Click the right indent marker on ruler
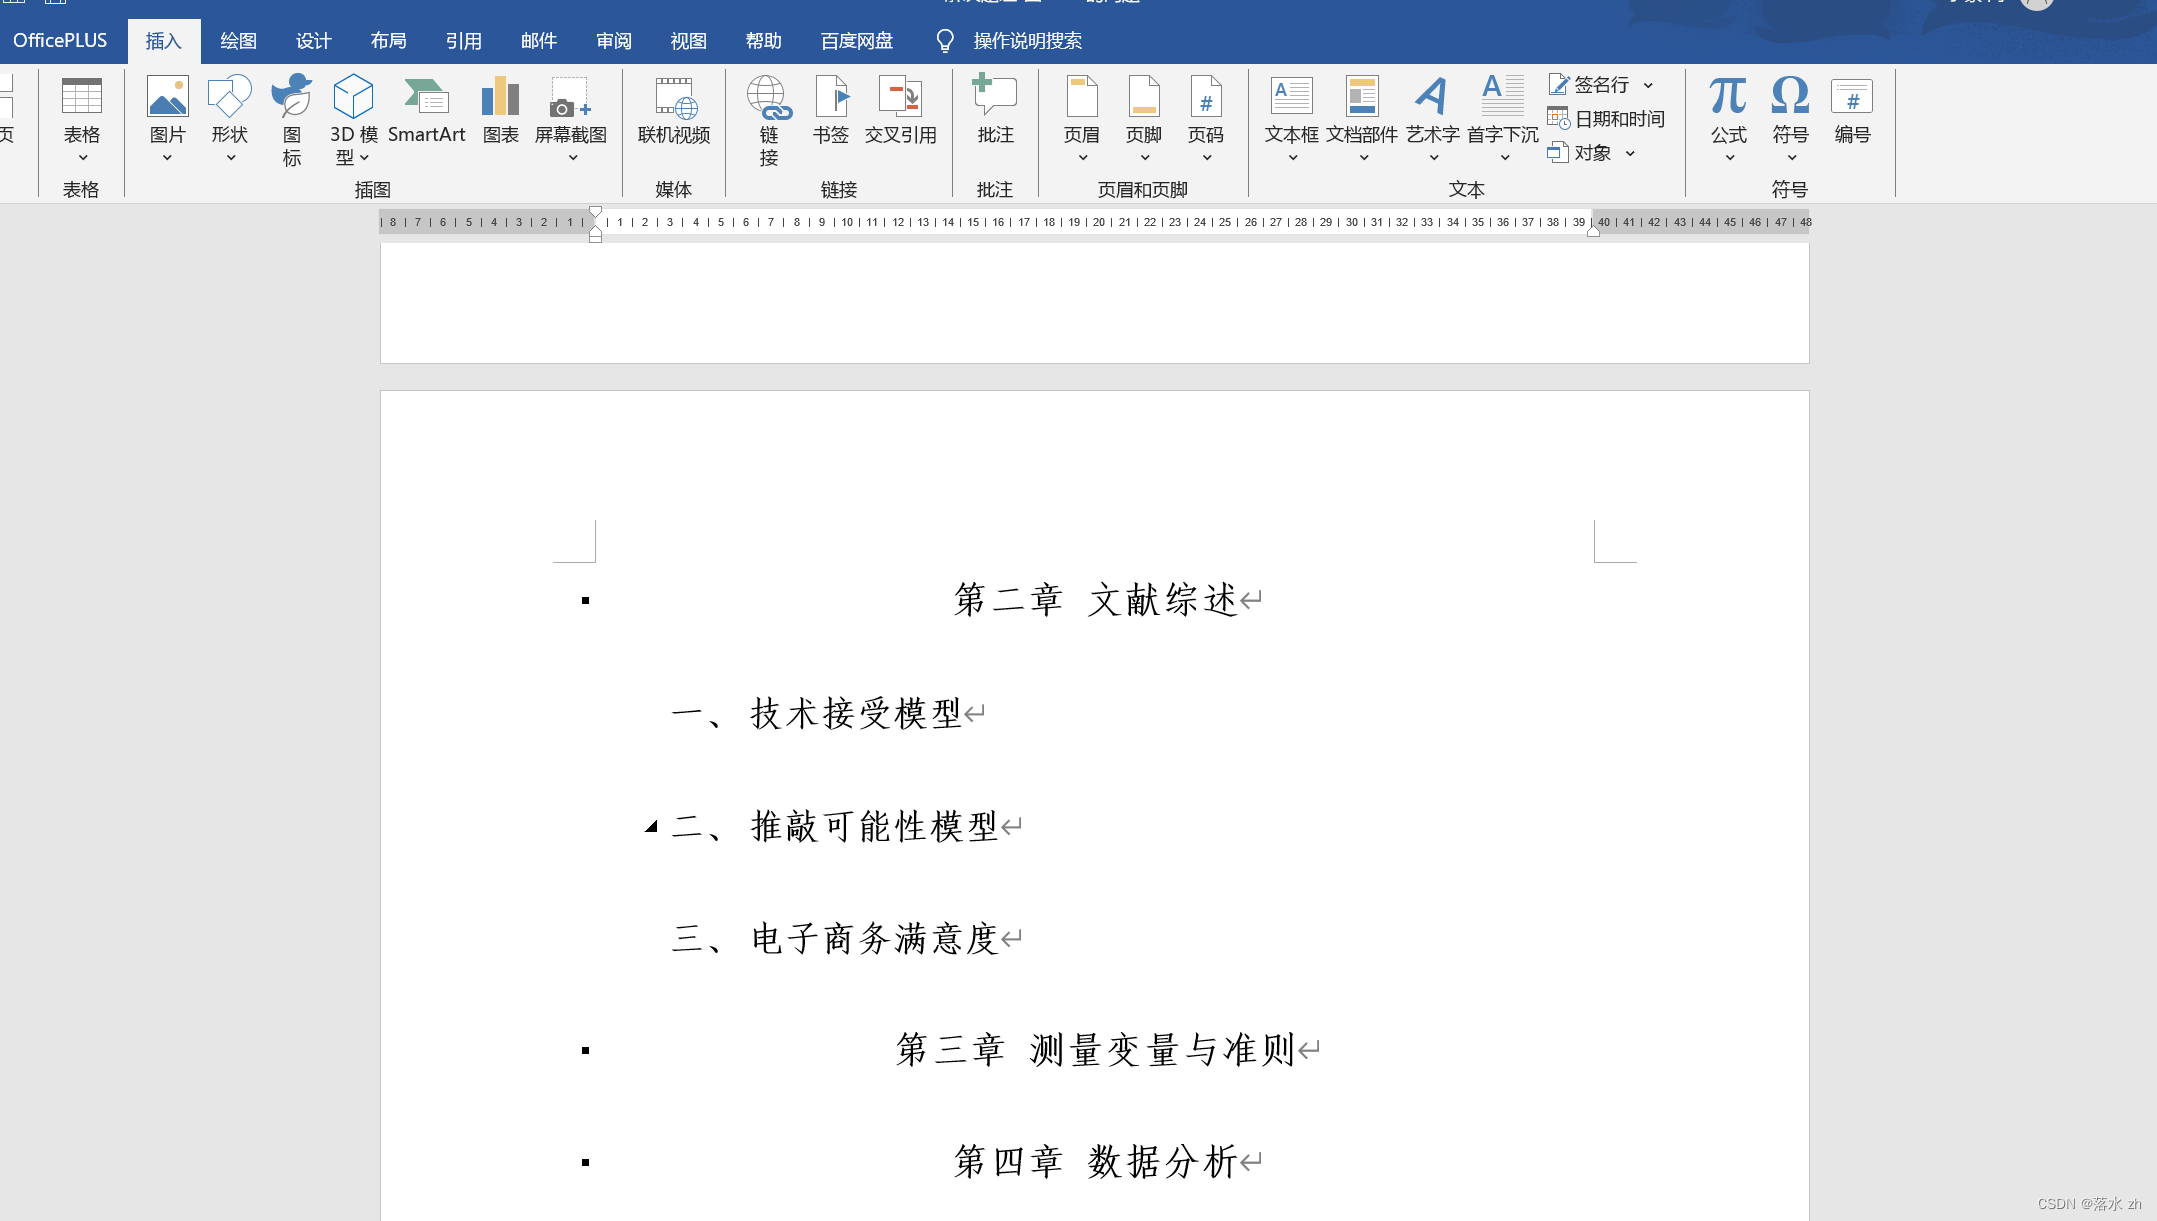The image size is (2157, 1221). [1593, 232]
